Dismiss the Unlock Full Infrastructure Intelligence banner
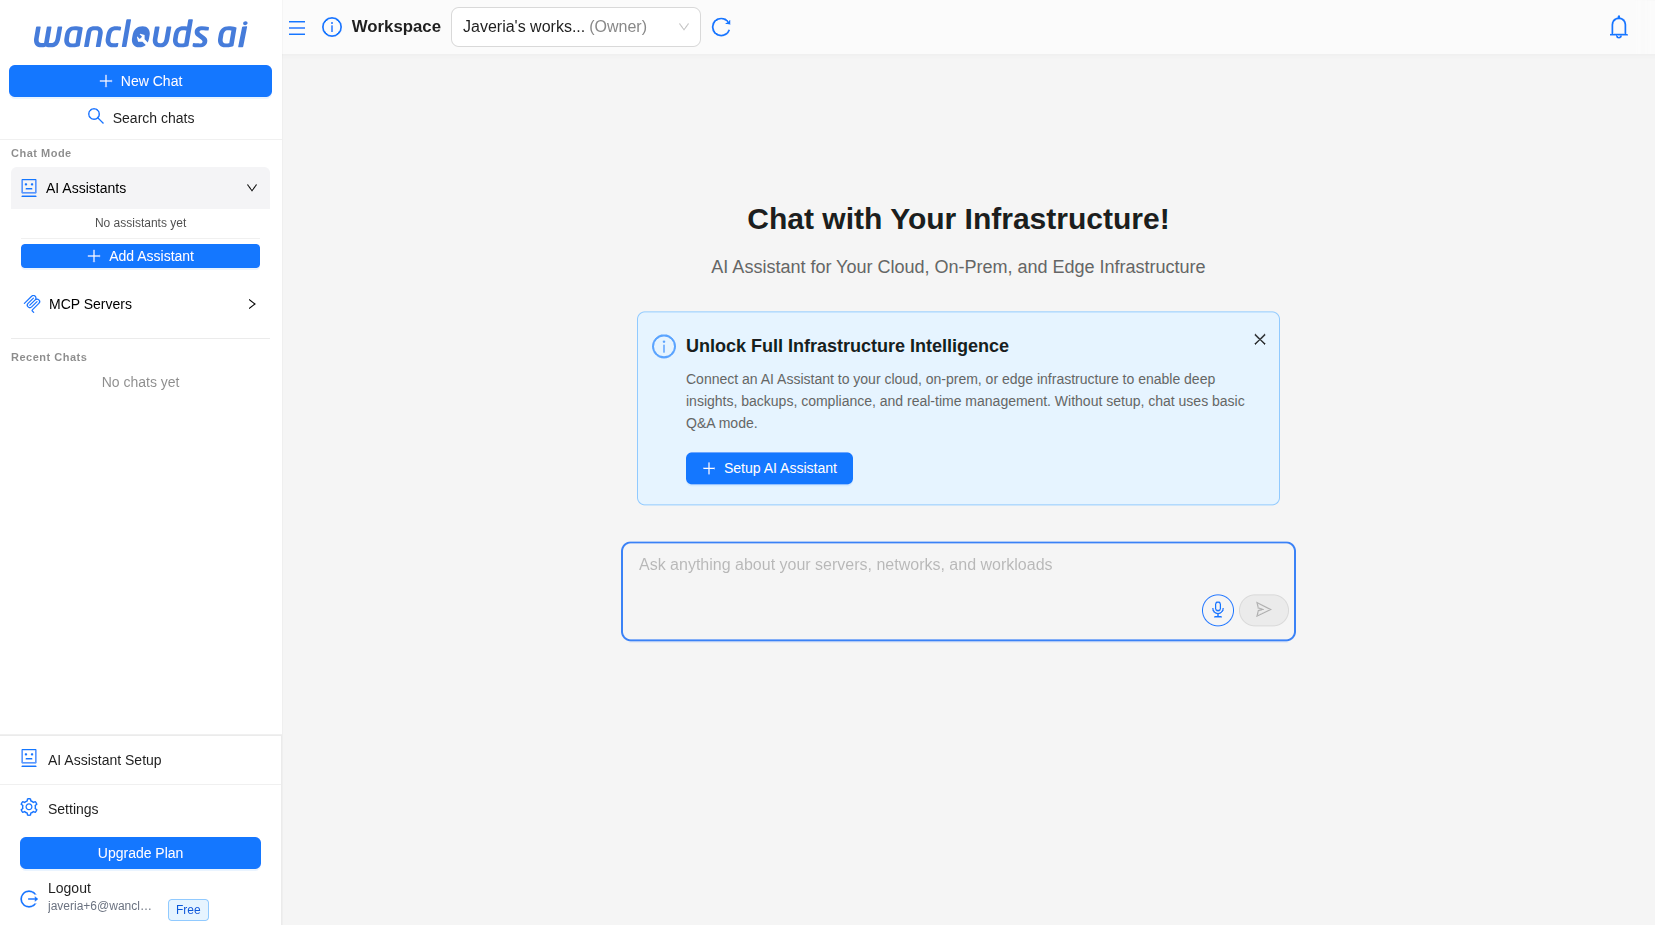The height and width of the screenshot is (925, 1655). 1259,340
